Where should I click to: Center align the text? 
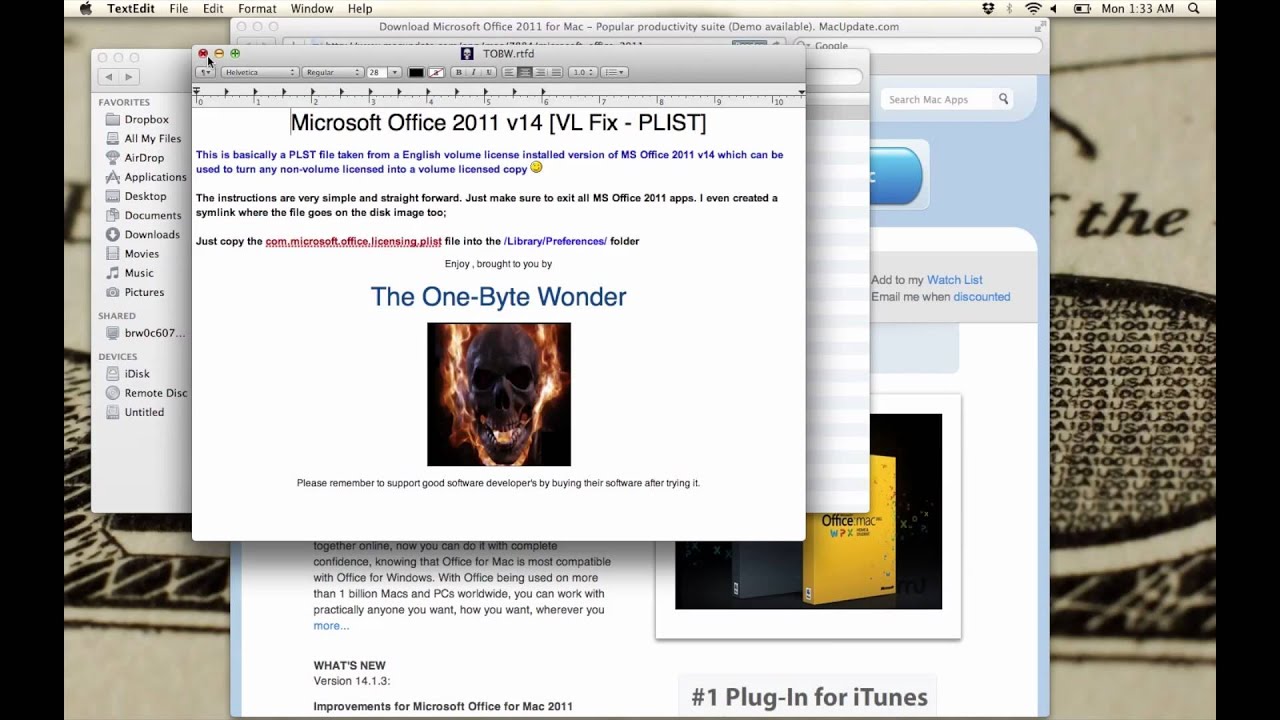tap(524, 72)
